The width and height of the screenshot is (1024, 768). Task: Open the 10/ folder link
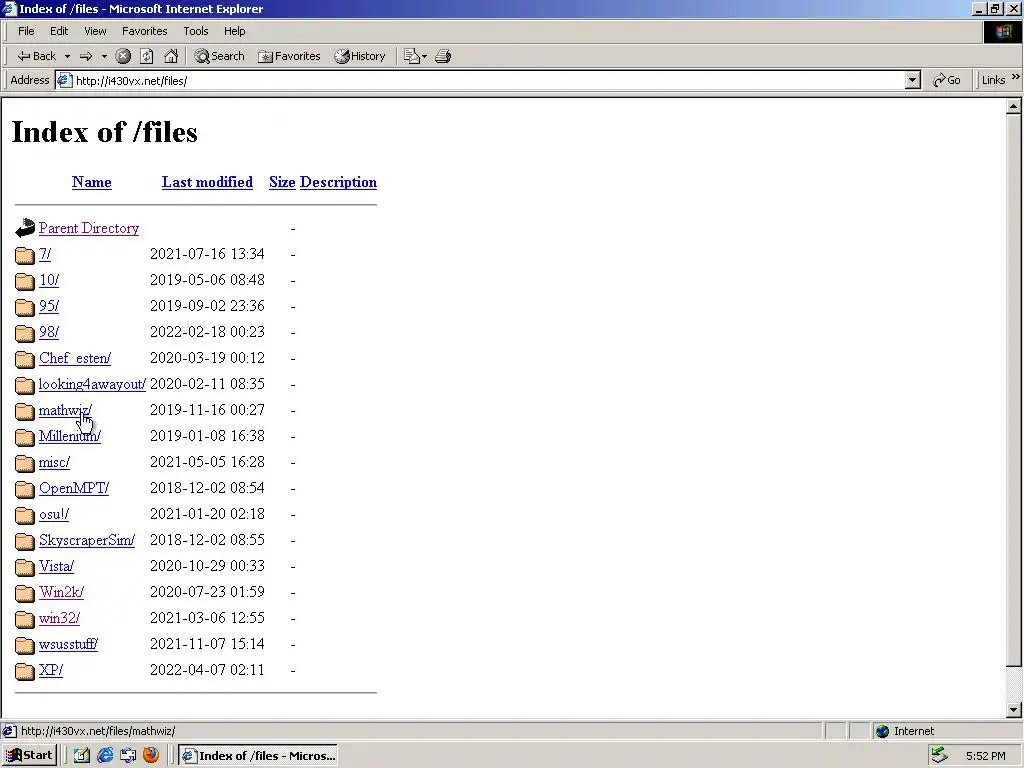pos(49,280)
